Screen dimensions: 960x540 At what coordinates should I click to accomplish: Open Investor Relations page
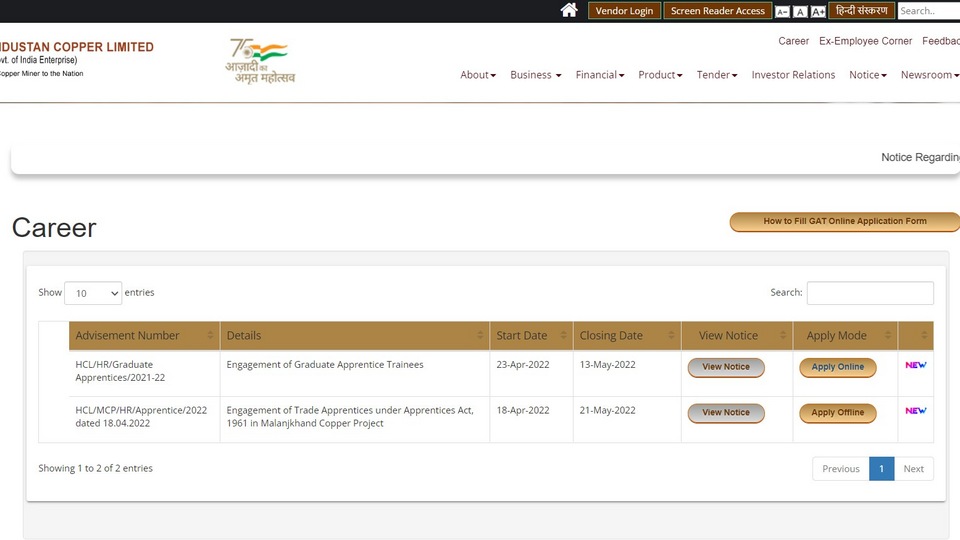[793, 75]
